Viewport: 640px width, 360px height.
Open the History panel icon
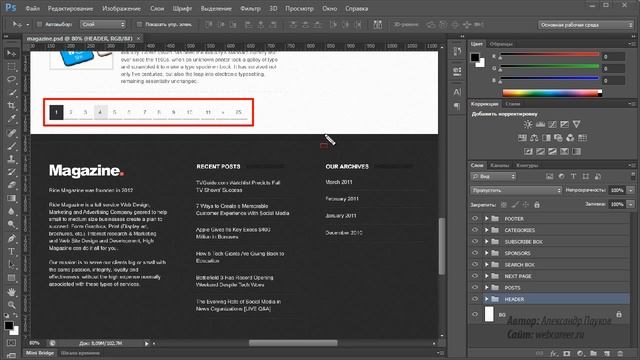tap(457, 52)
